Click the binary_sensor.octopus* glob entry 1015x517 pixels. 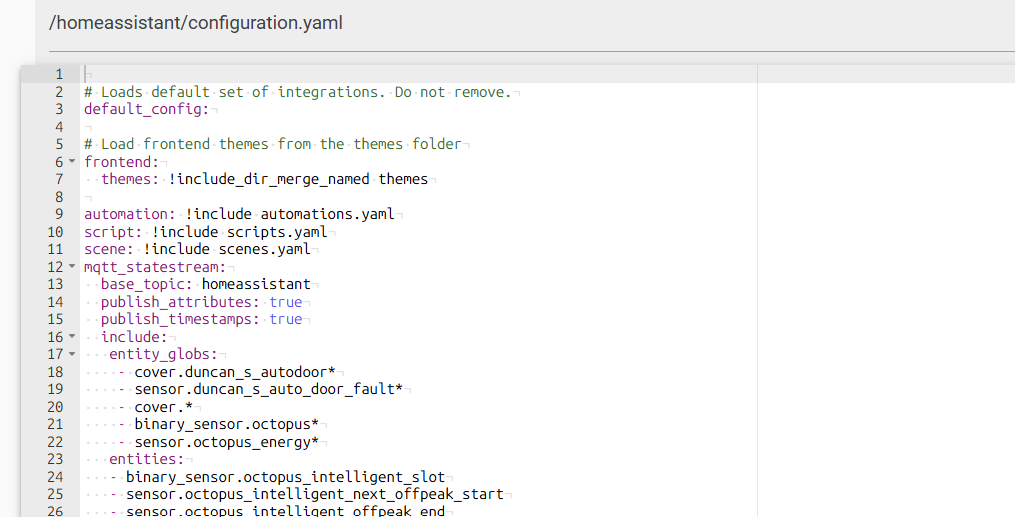point(227,424)
